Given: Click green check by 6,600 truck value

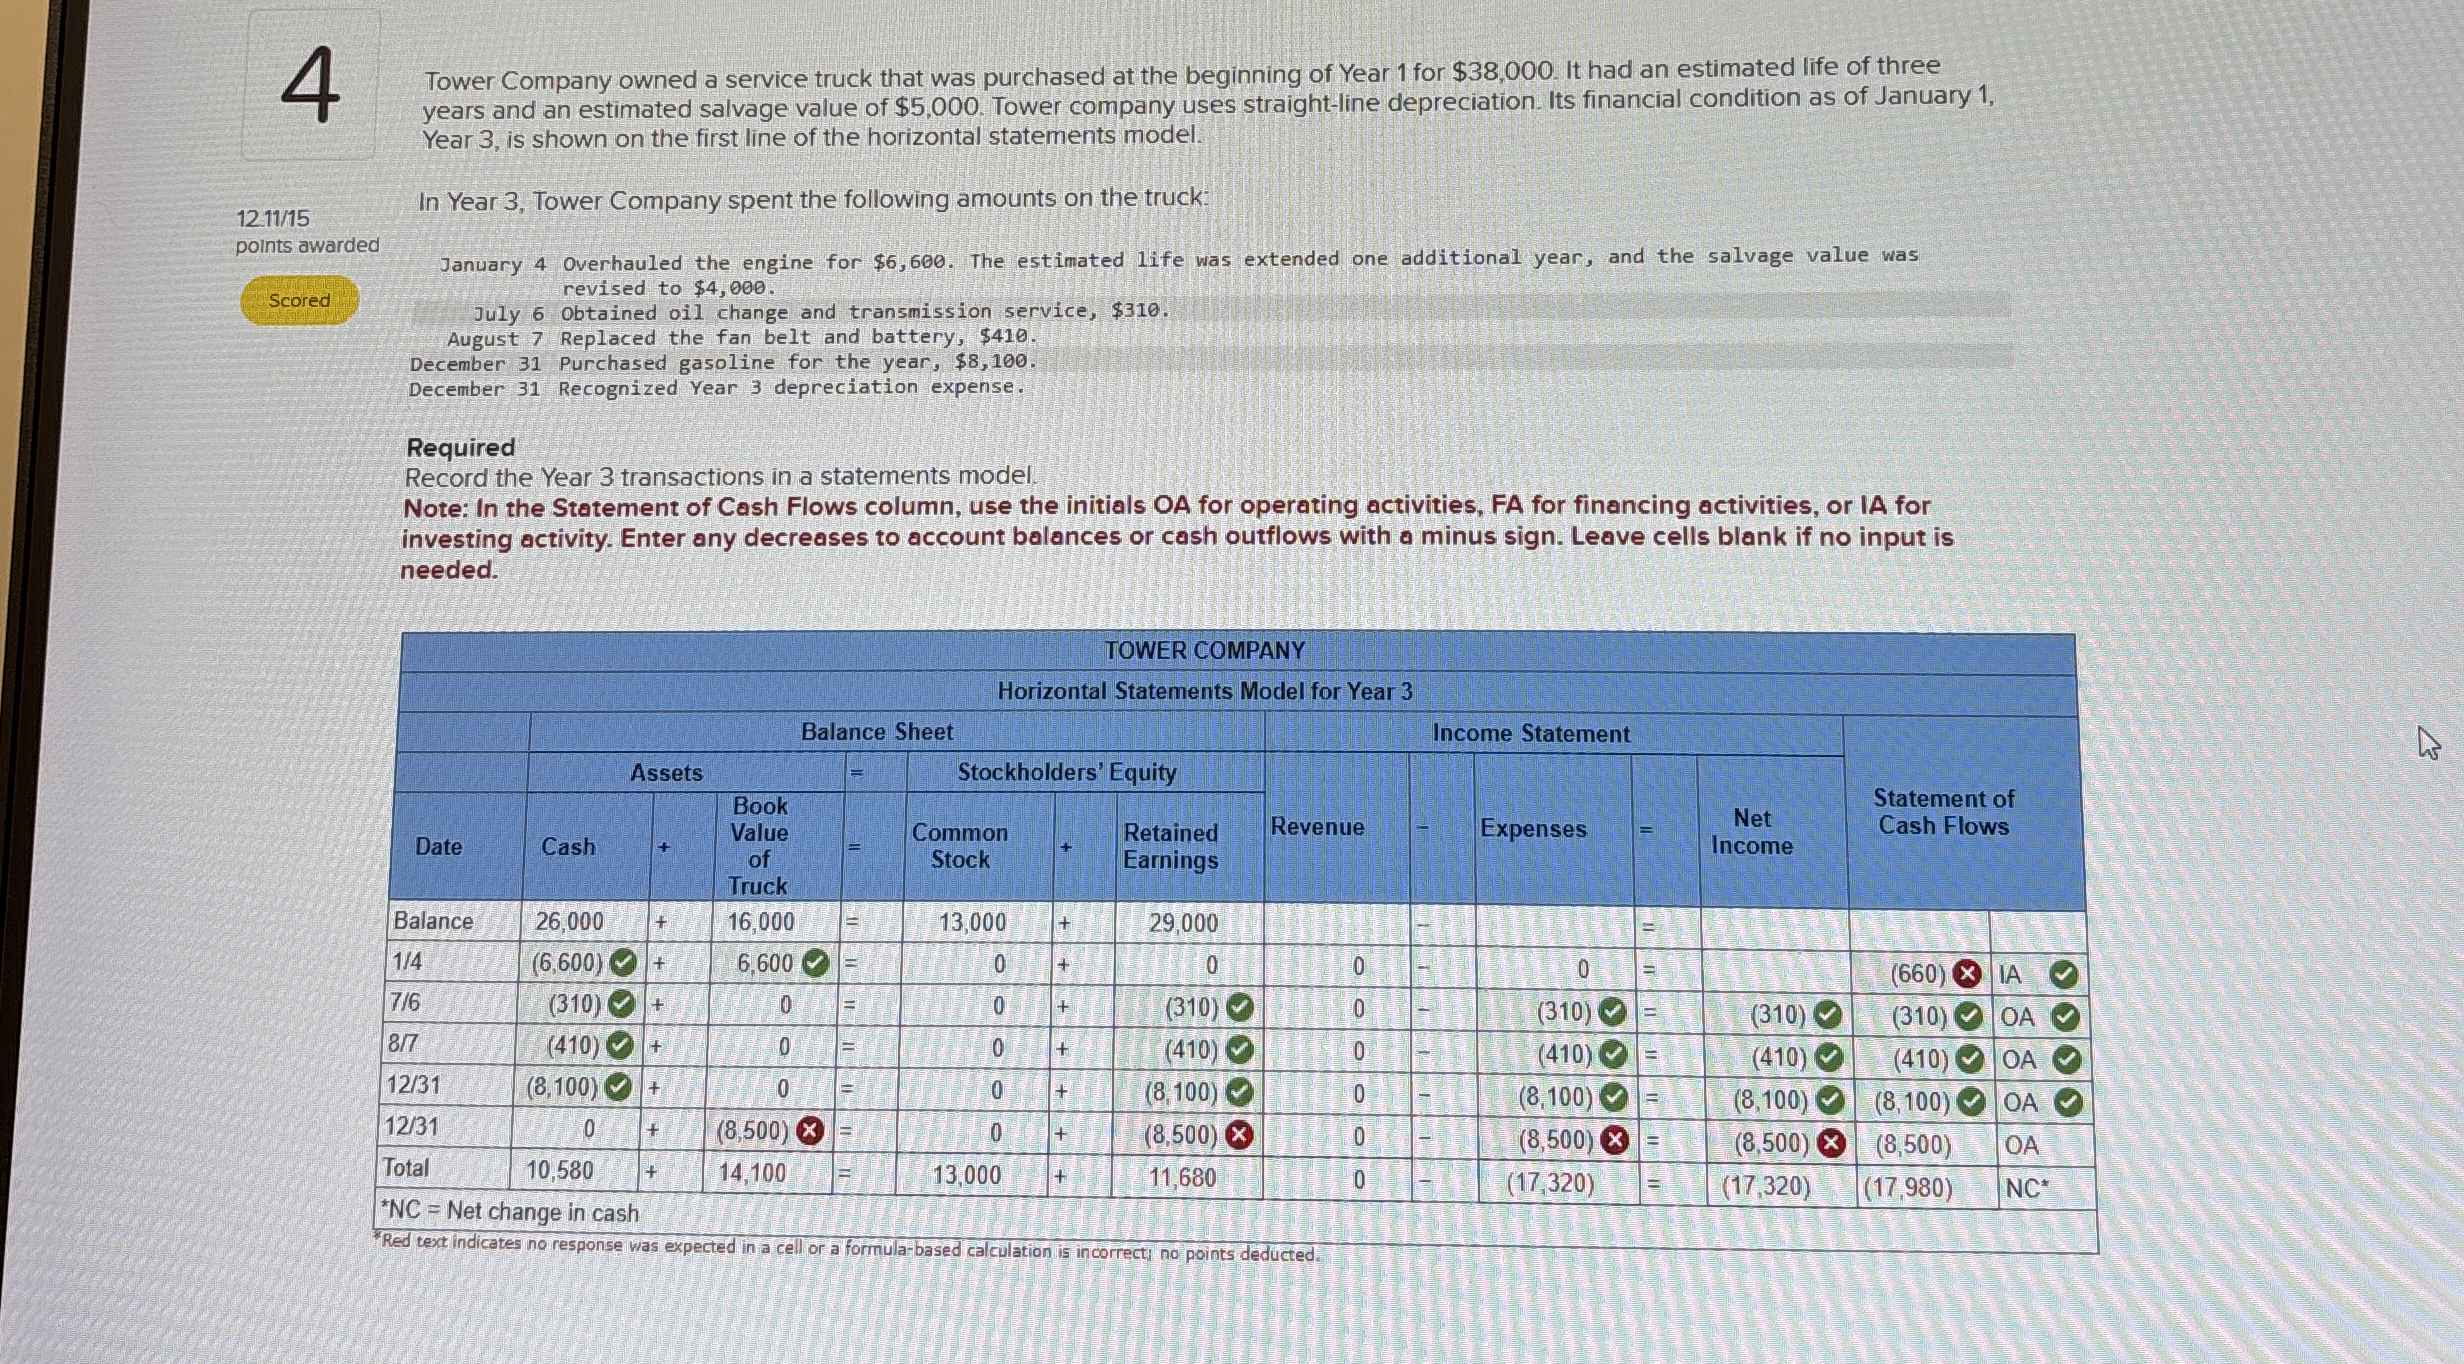Looking at the screenshot, I should 816,963.
